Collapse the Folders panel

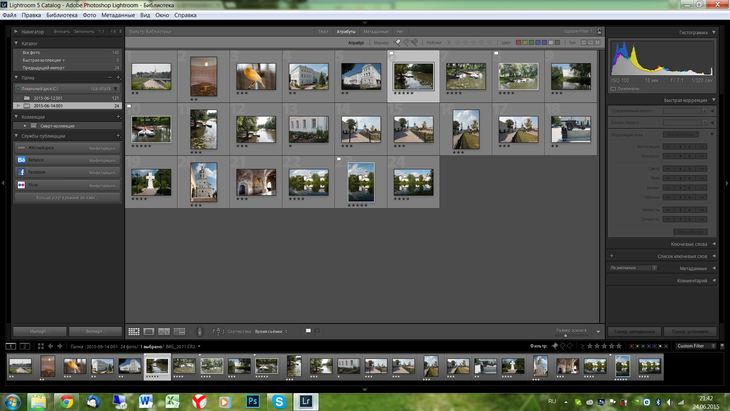16,78
